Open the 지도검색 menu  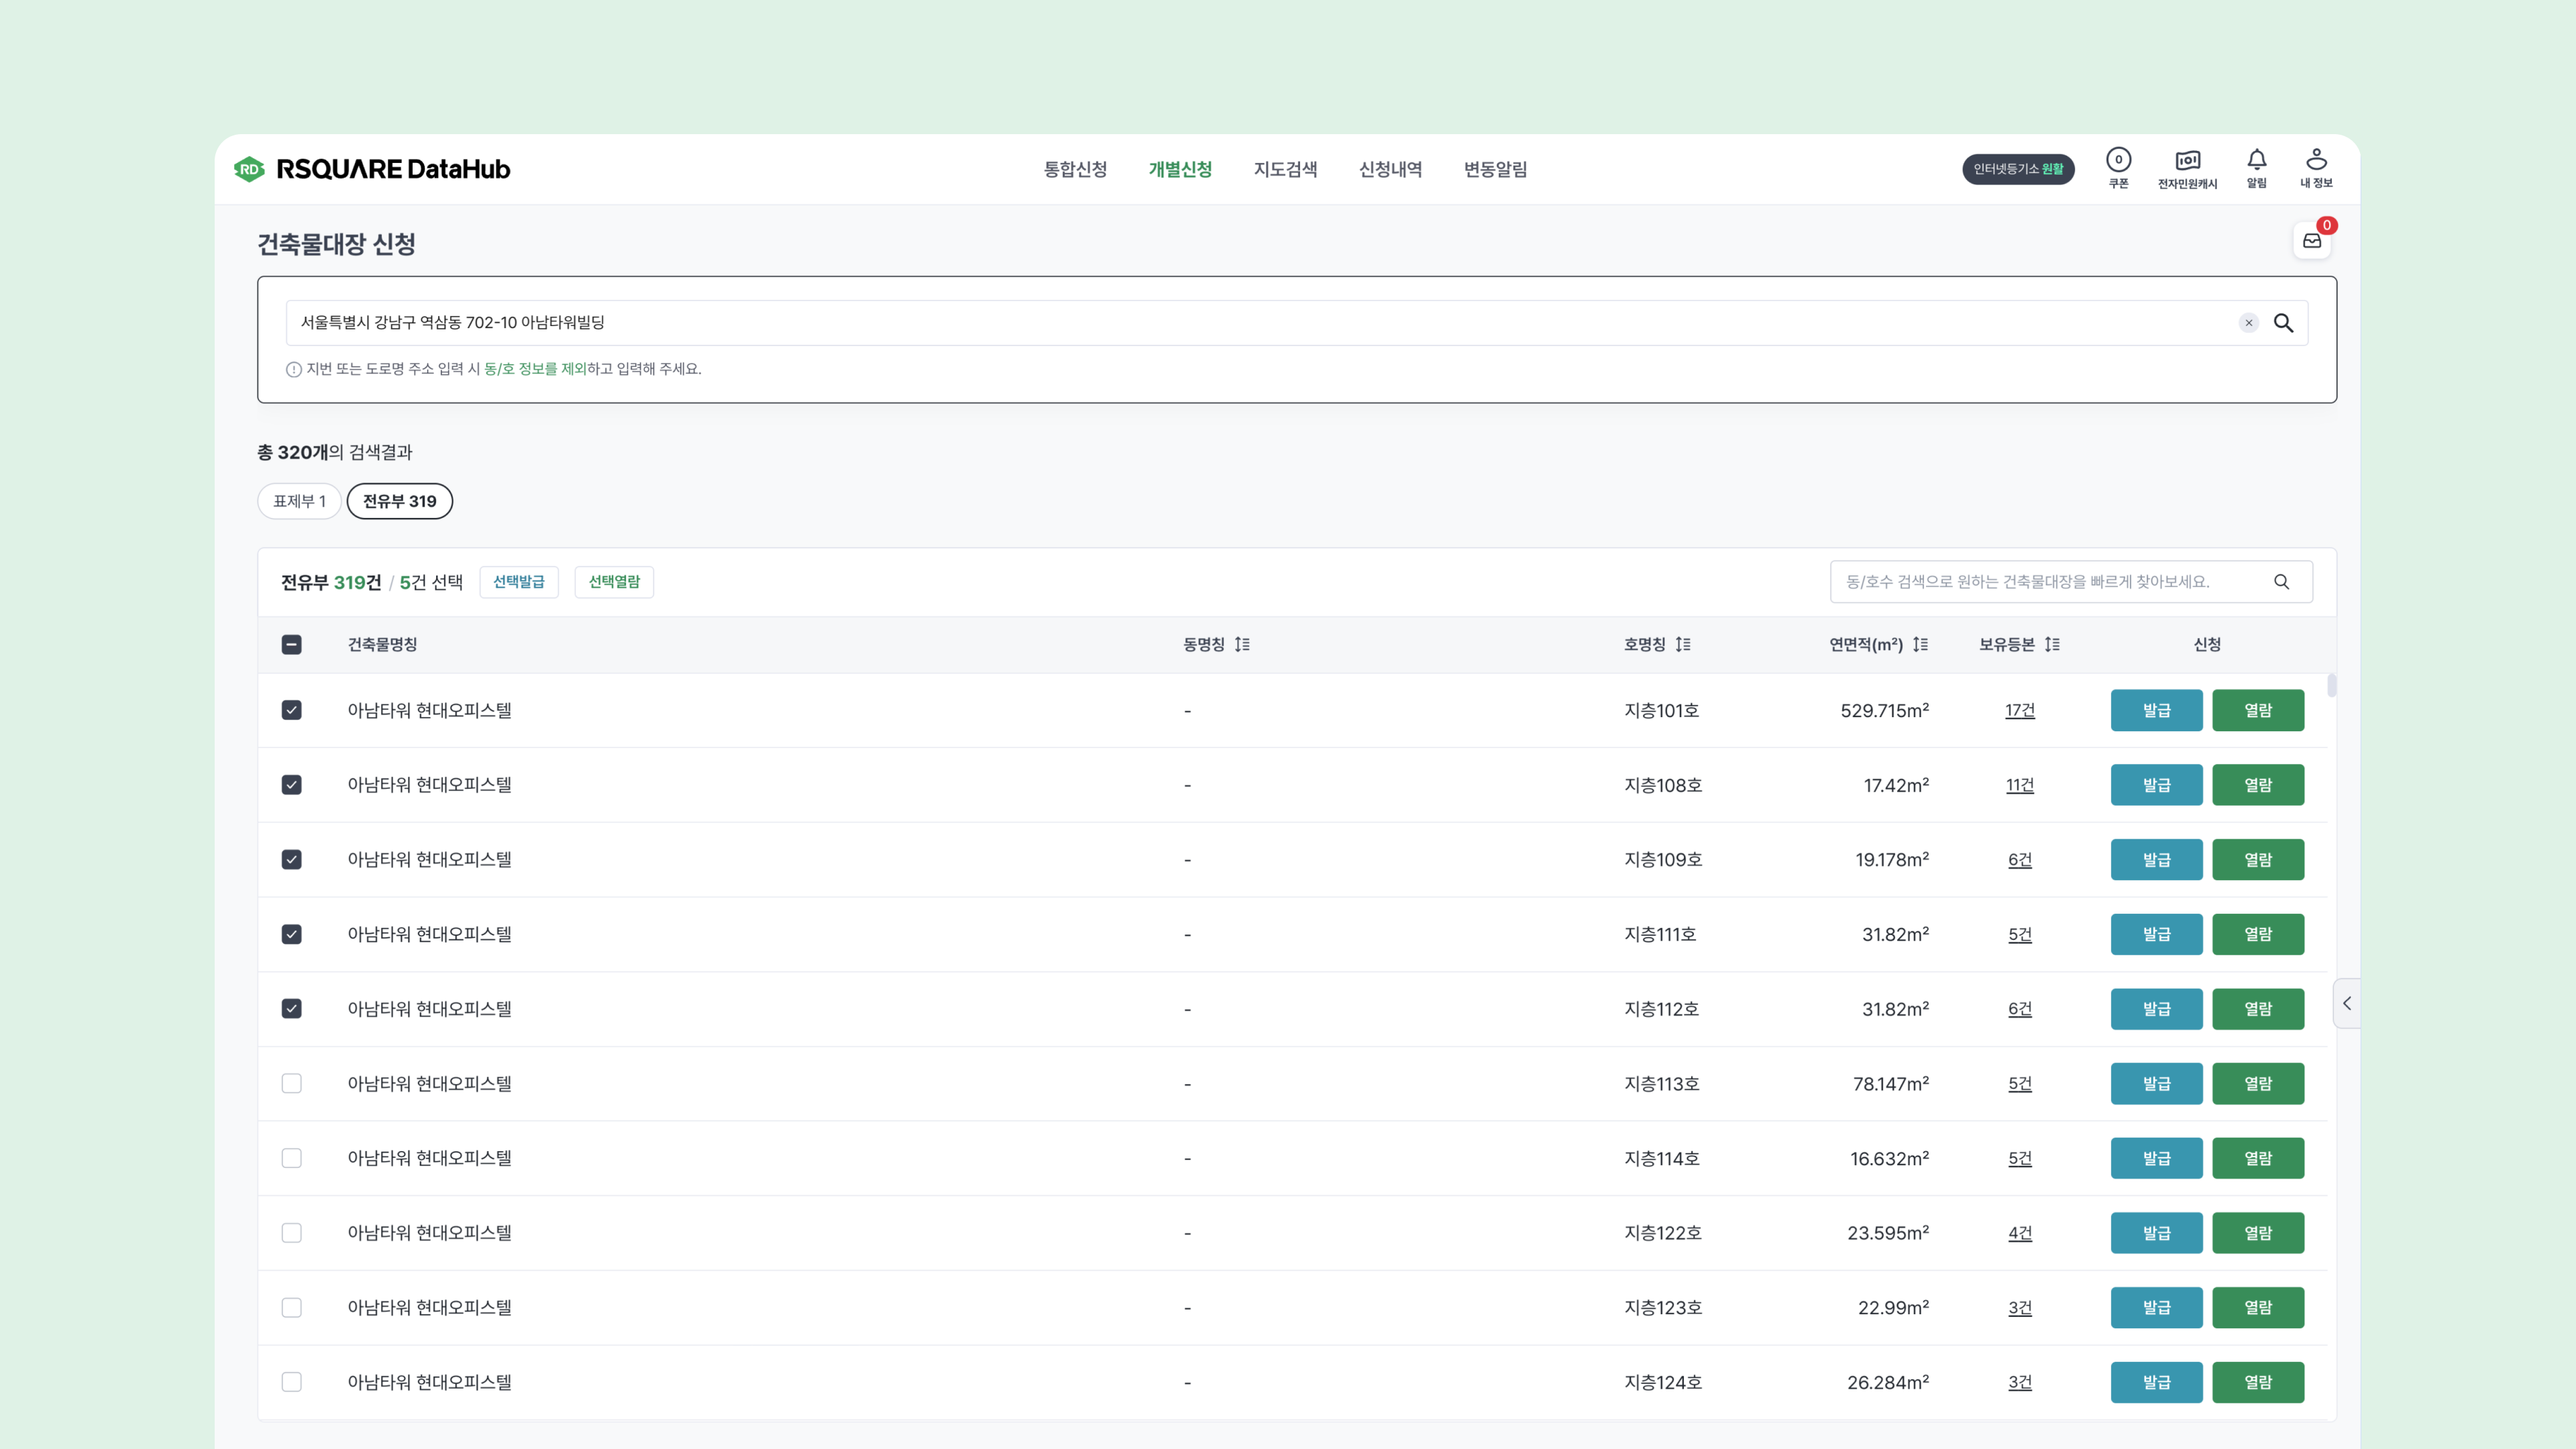tap(1285, 169)
